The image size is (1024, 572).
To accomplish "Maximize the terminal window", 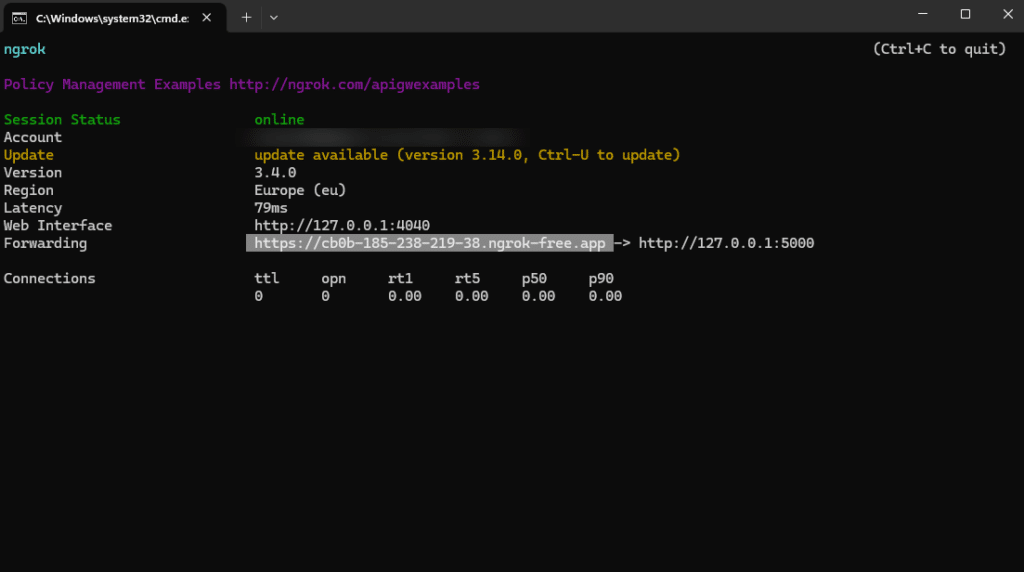I will pyautogui.click(x=965, y=14).
